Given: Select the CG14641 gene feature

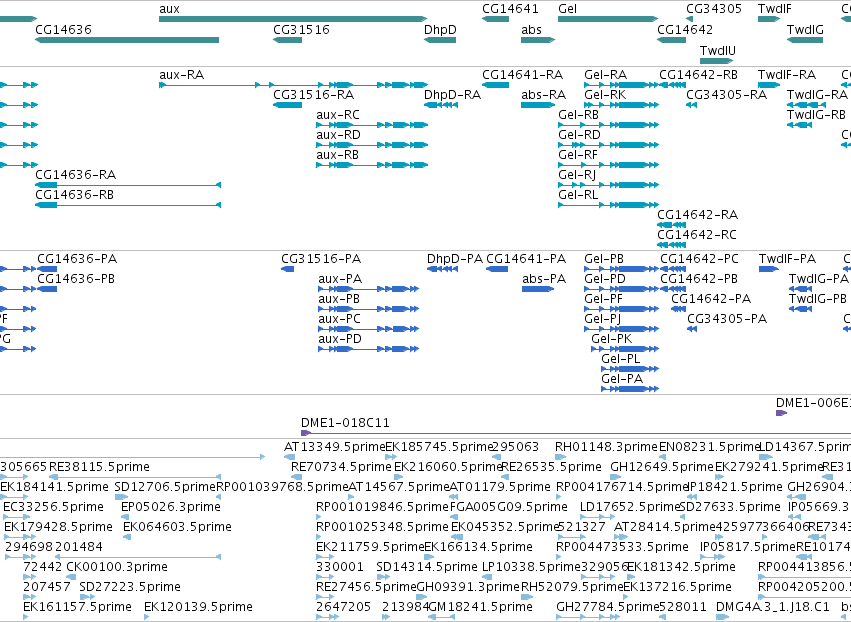Looking at the screenshot, I should tap(496, 19).
